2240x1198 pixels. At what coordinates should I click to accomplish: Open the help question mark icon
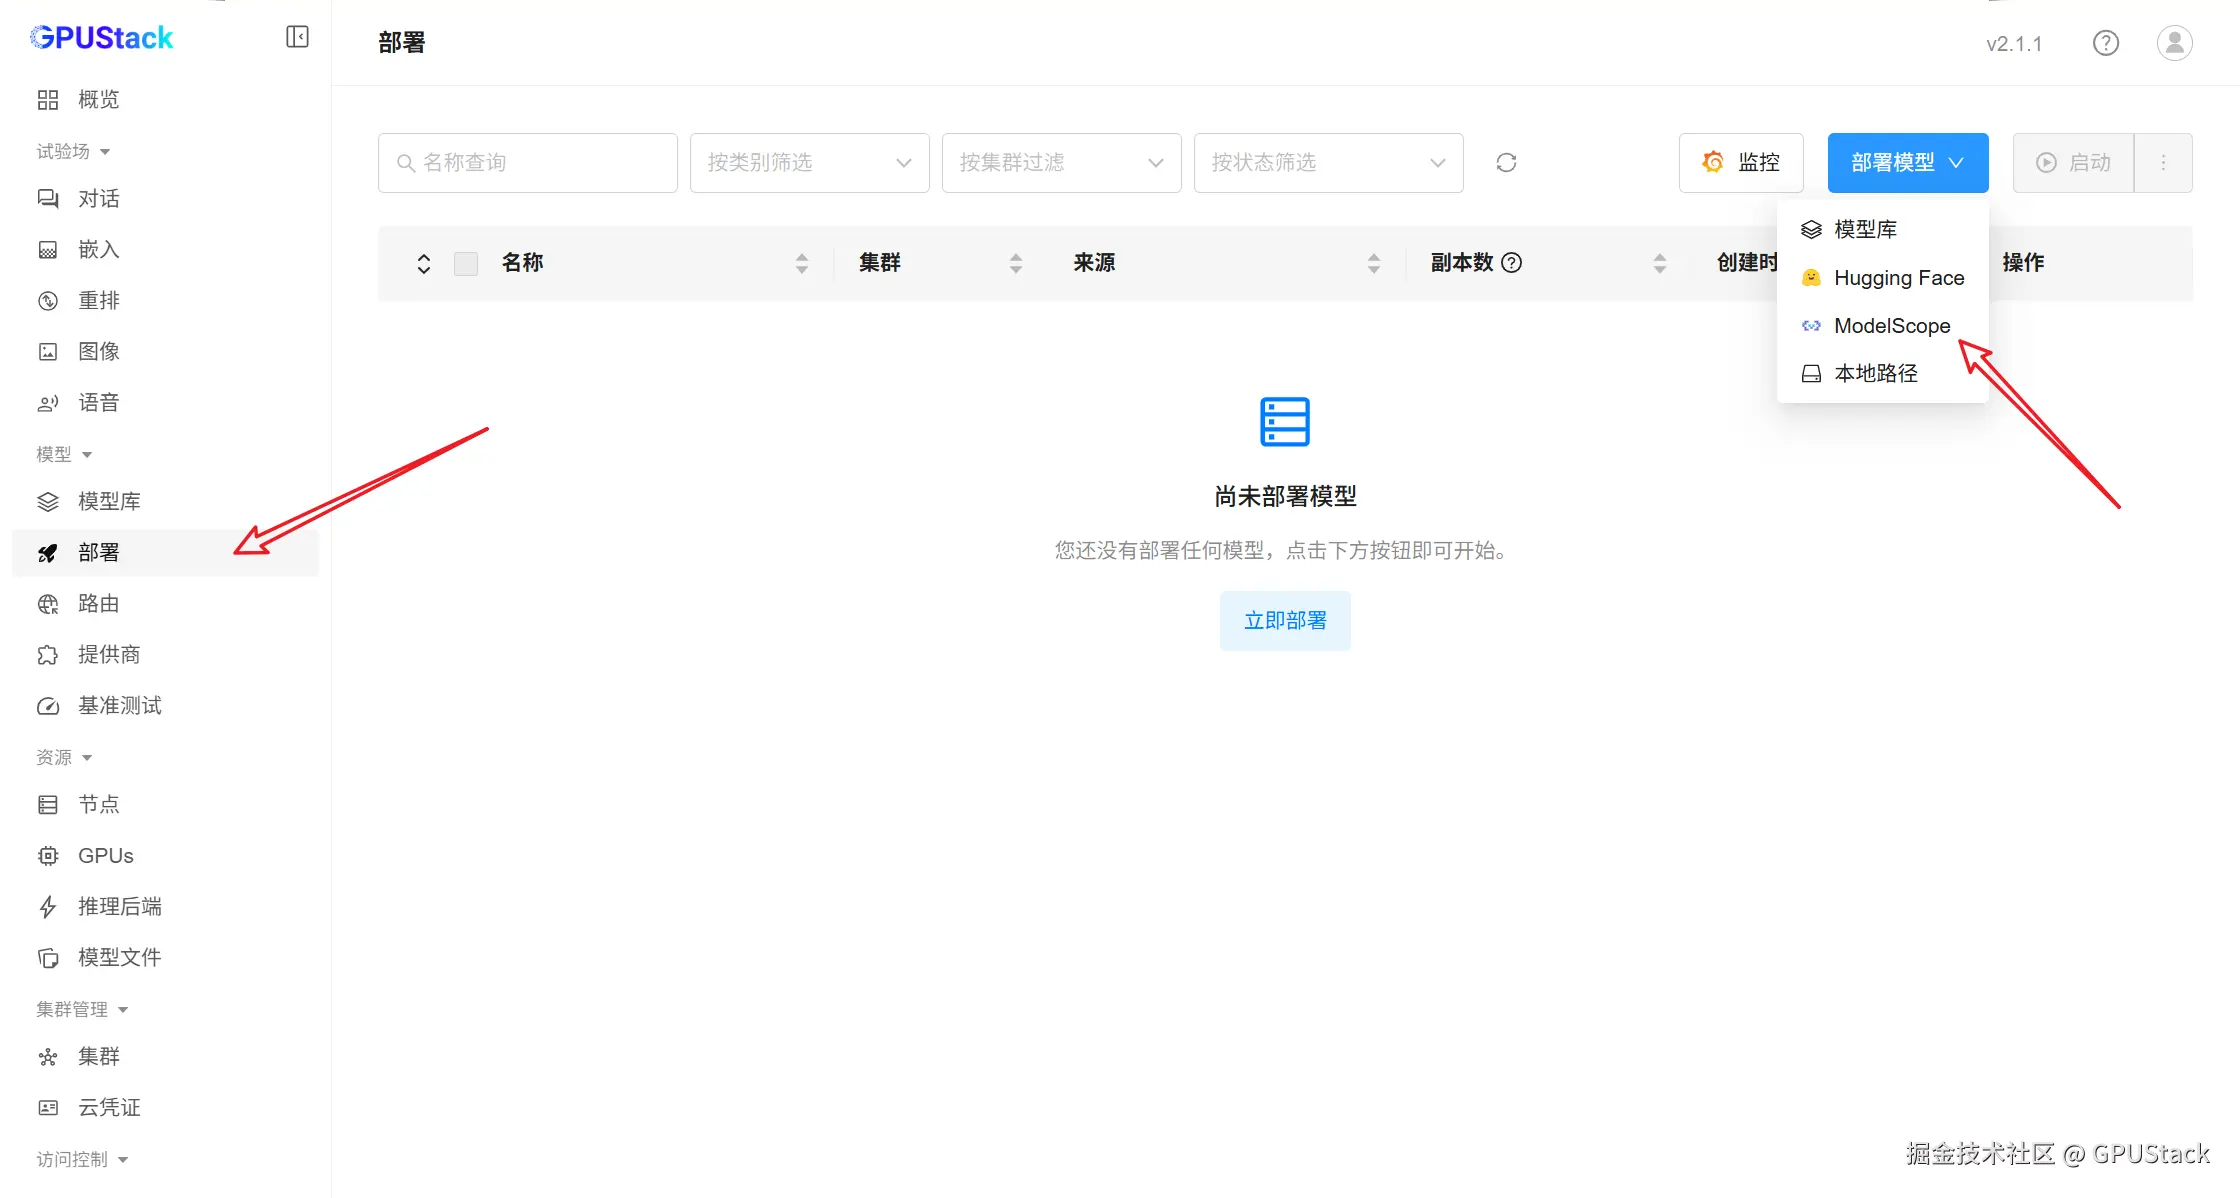(x=2105, y=43)
